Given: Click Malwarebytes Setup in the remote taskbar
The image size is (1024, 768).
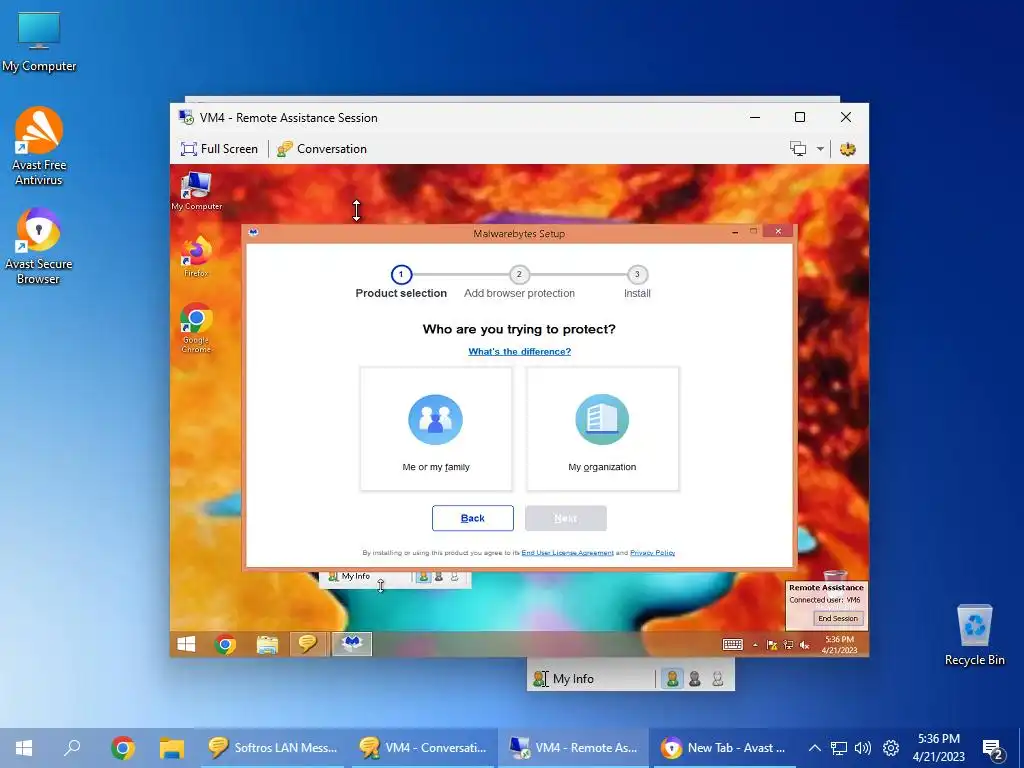Looking at the screenshot, I should pyautogui.click(x=352, y=645).
